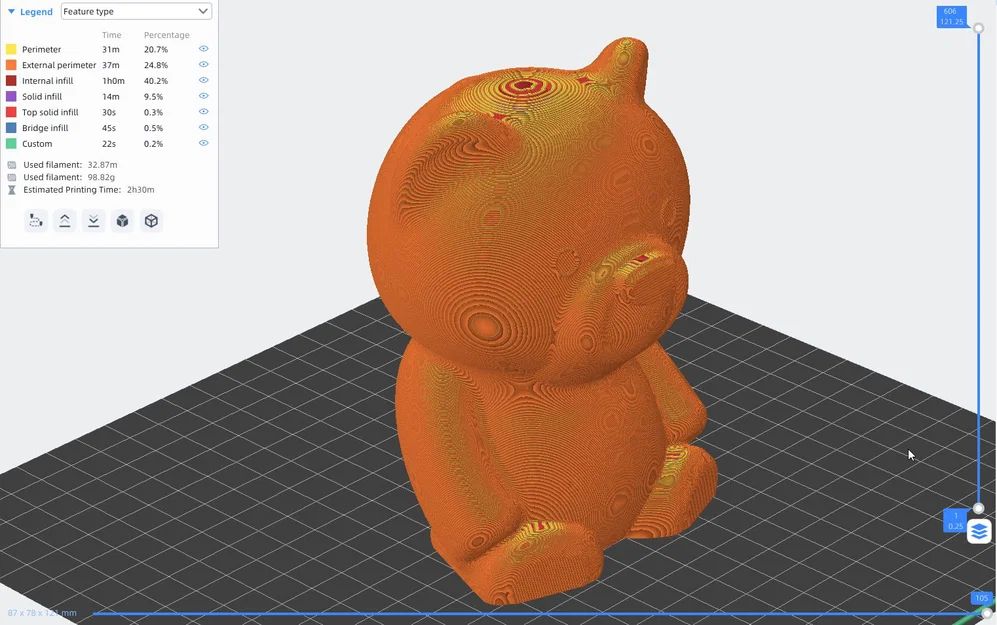Click the Custom label in legend

[37, 144]
